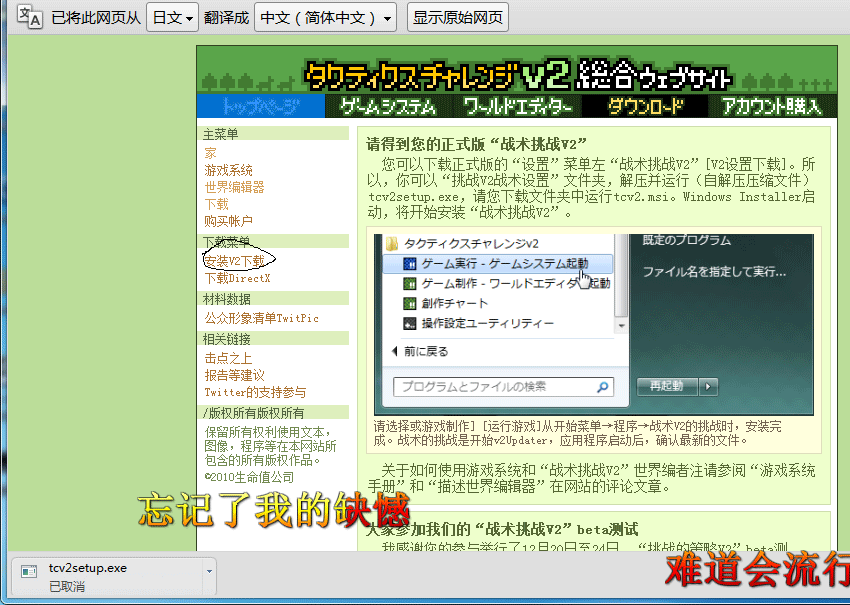Switch to the トップページ navigation tab
850x605 pixels.
(x=261, y=106)
